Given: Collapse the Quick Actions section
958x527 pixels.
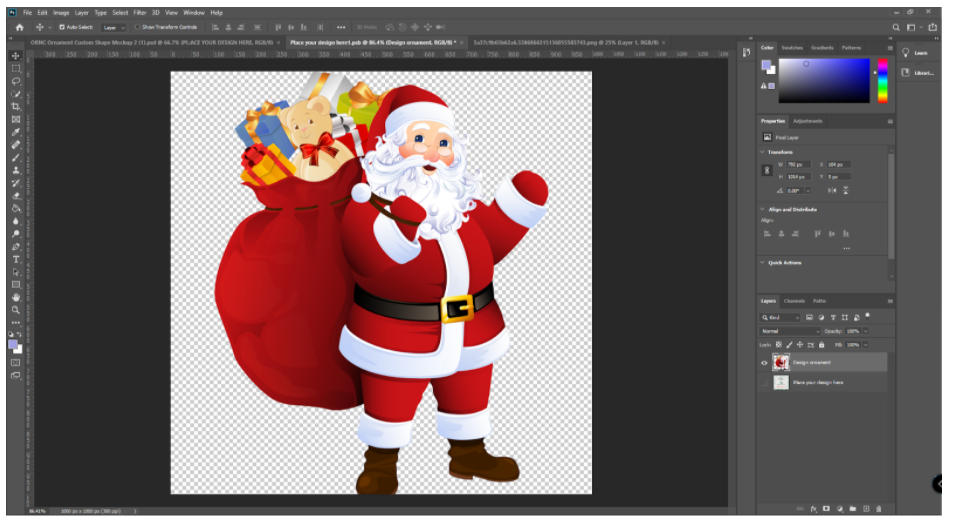Looking at the screenshot, I should click(x=763, y=263).
